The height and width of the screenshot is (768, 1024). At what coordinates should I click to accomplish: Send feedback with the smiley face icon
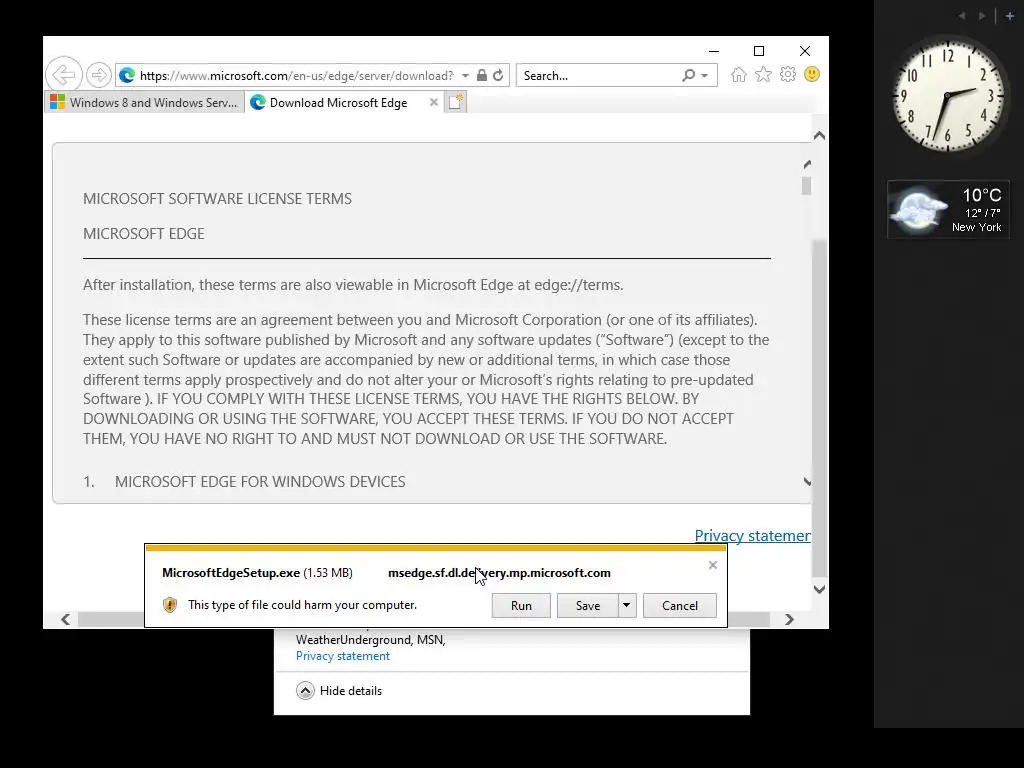(812, 74)
